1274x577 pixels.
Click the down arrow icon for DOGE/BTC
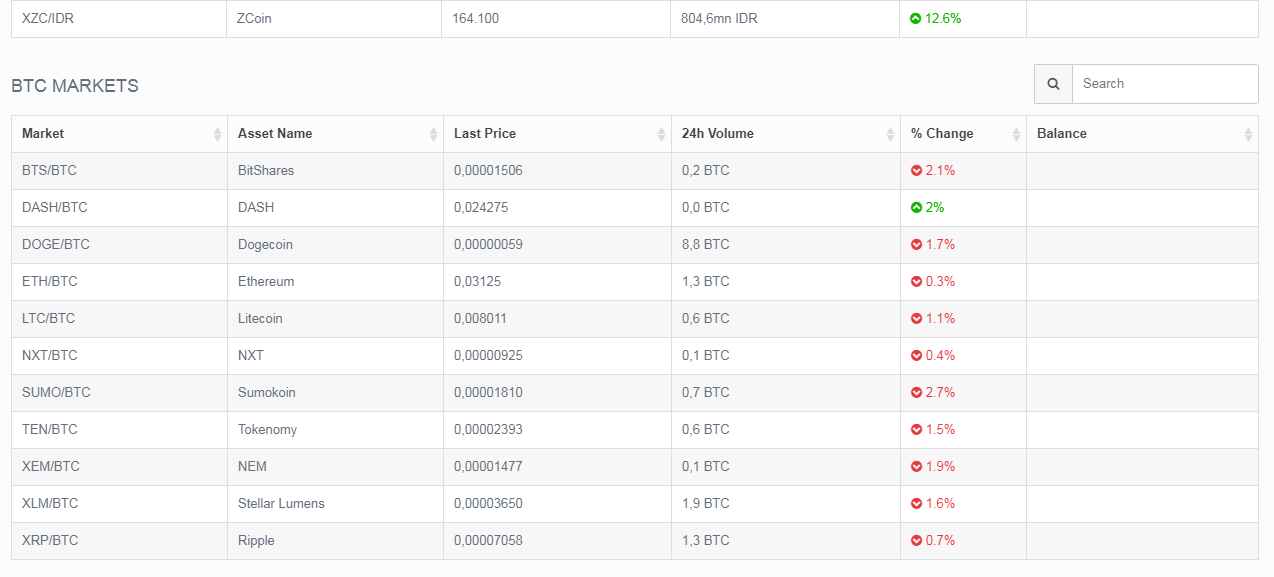[x=916, y=245]
